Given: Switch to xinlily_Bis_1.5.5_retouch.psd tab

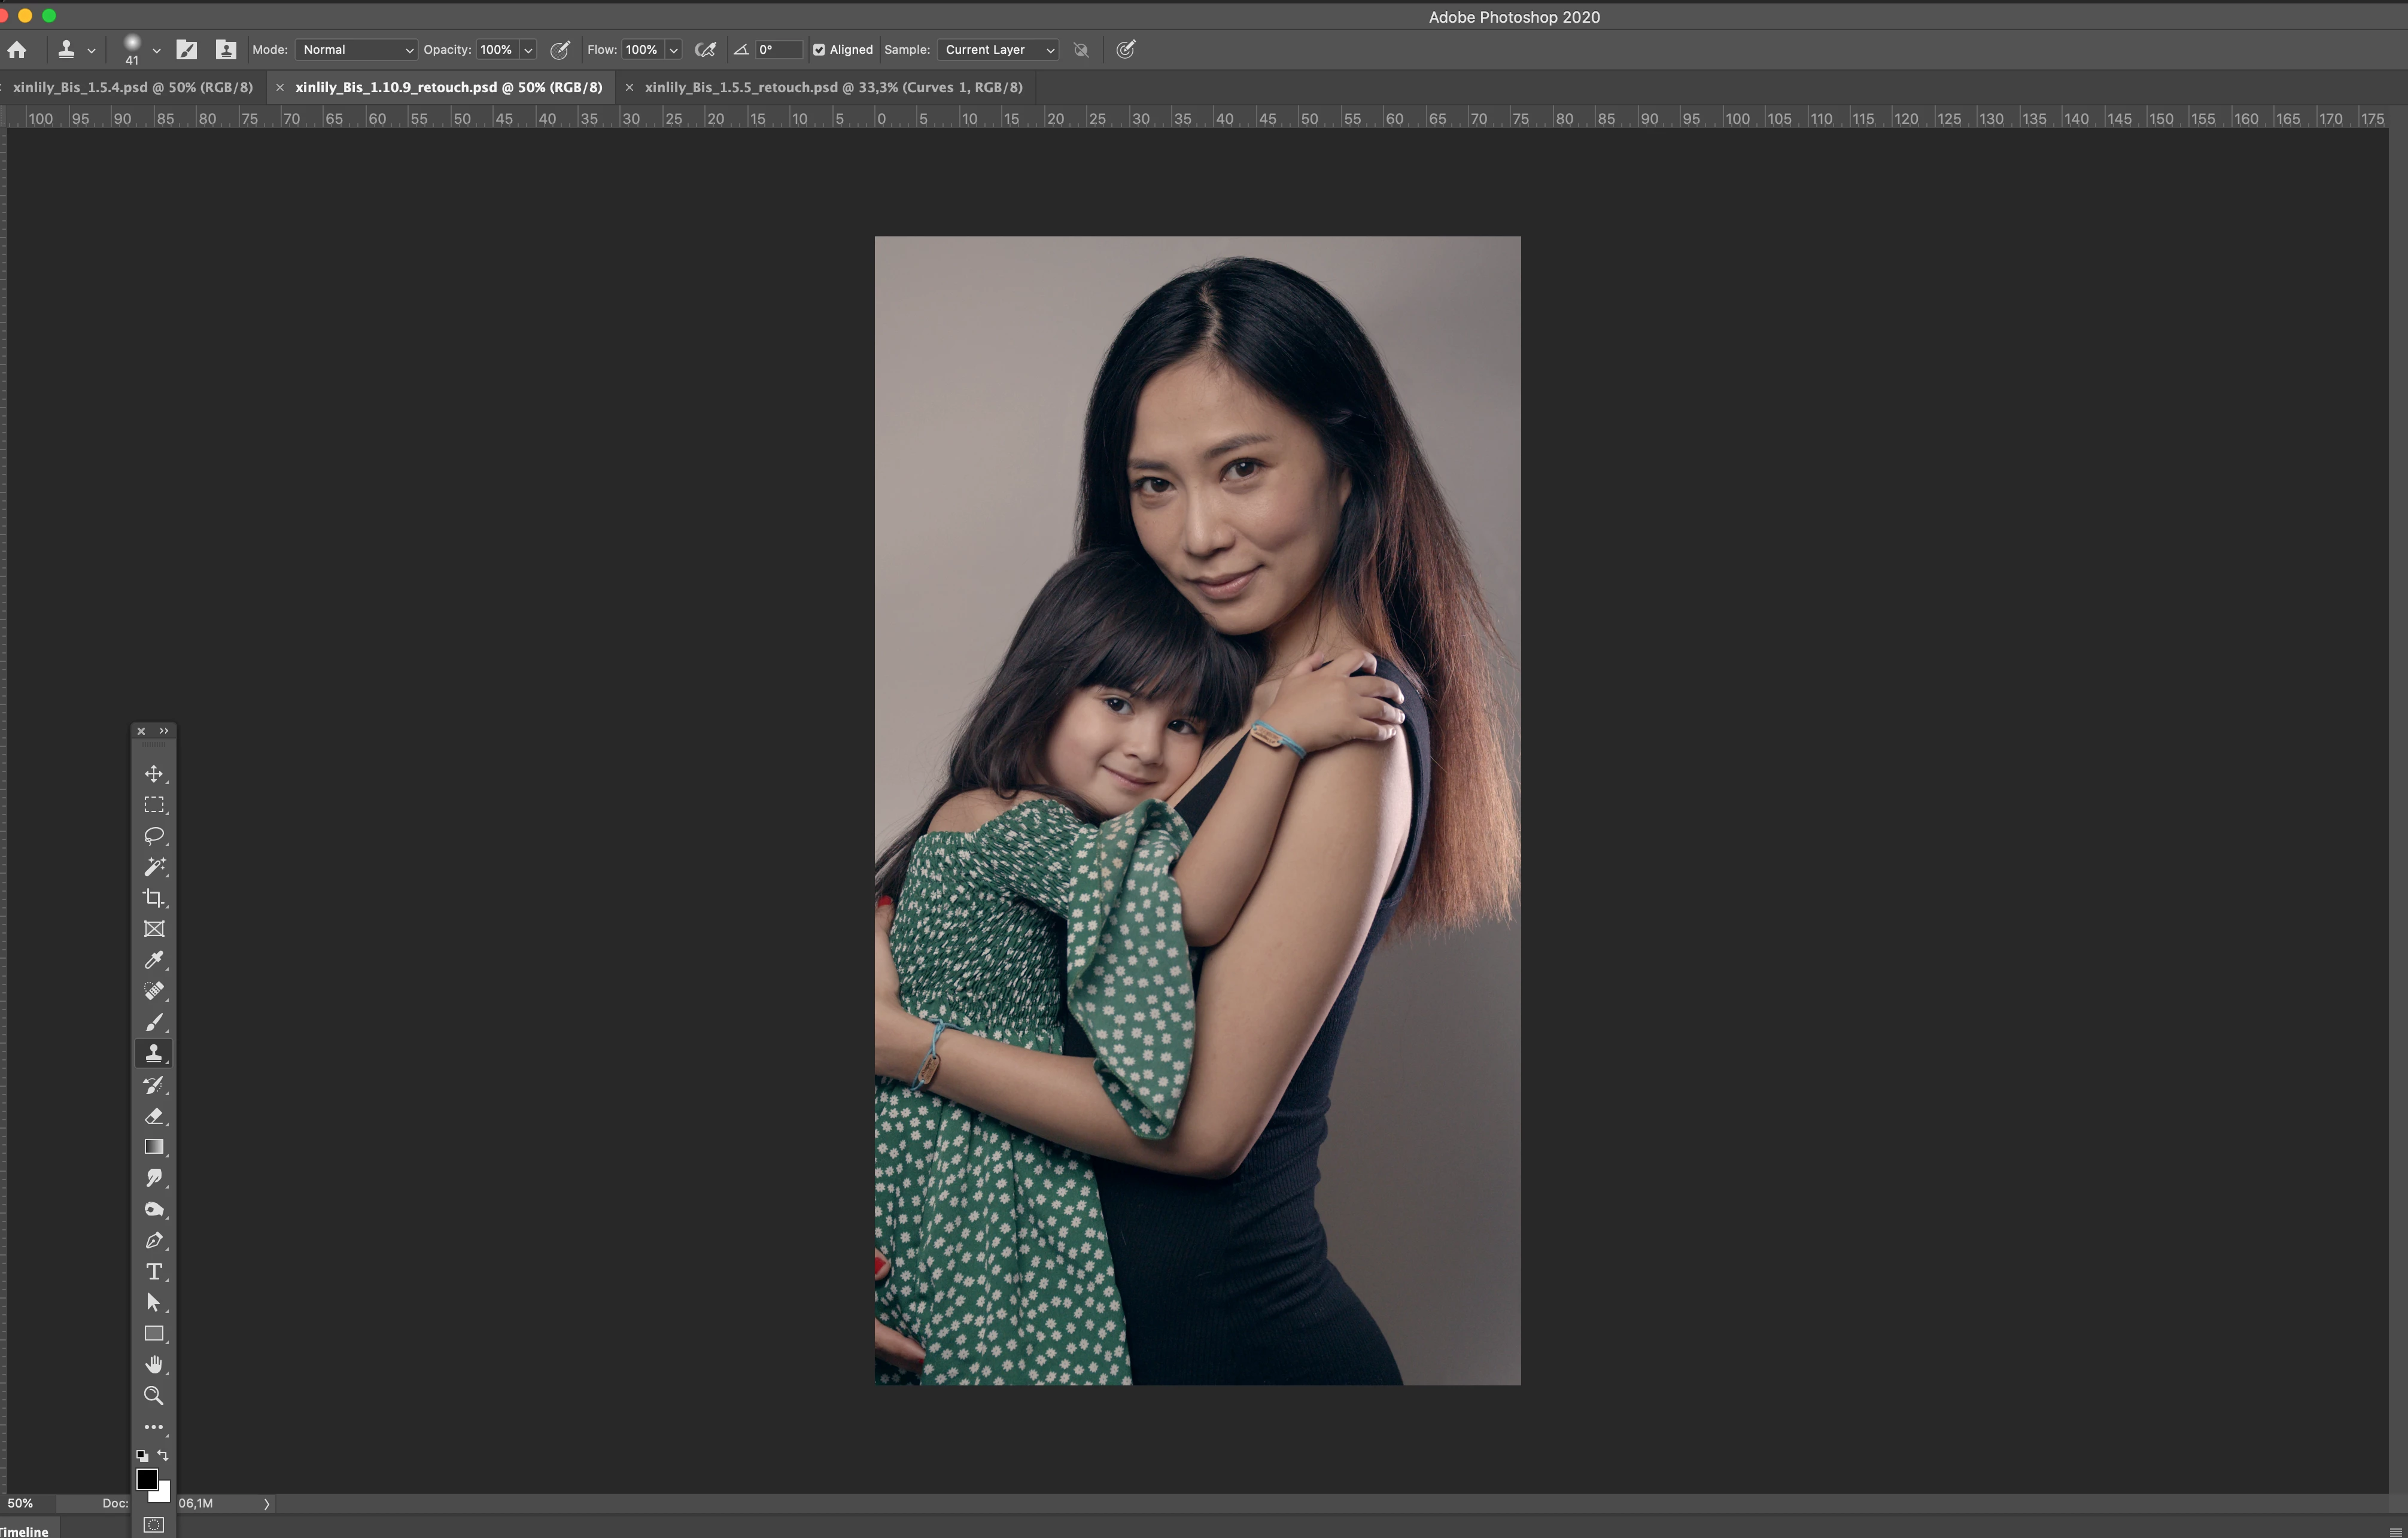Looking at the screenshot, I should (833, 88).
